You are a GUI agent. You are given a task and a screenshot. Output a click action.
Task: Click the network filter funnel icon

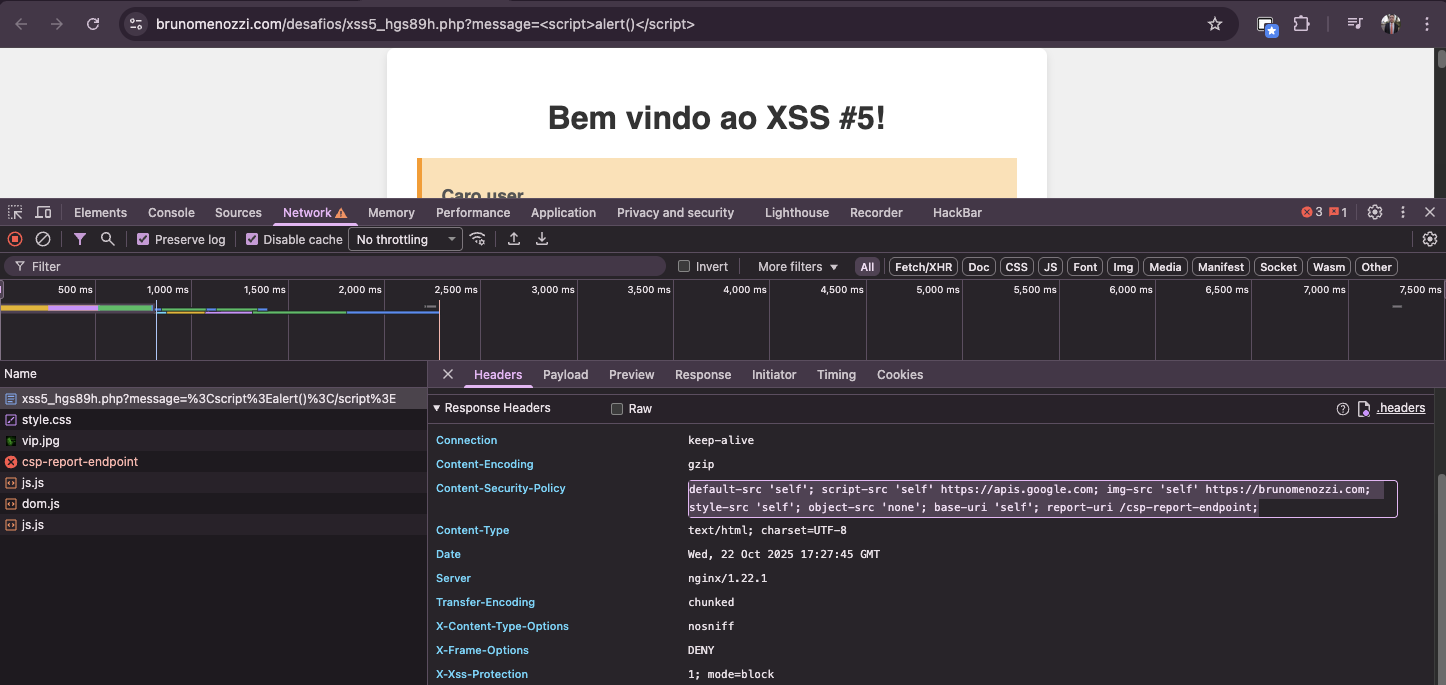coord(79,239)
